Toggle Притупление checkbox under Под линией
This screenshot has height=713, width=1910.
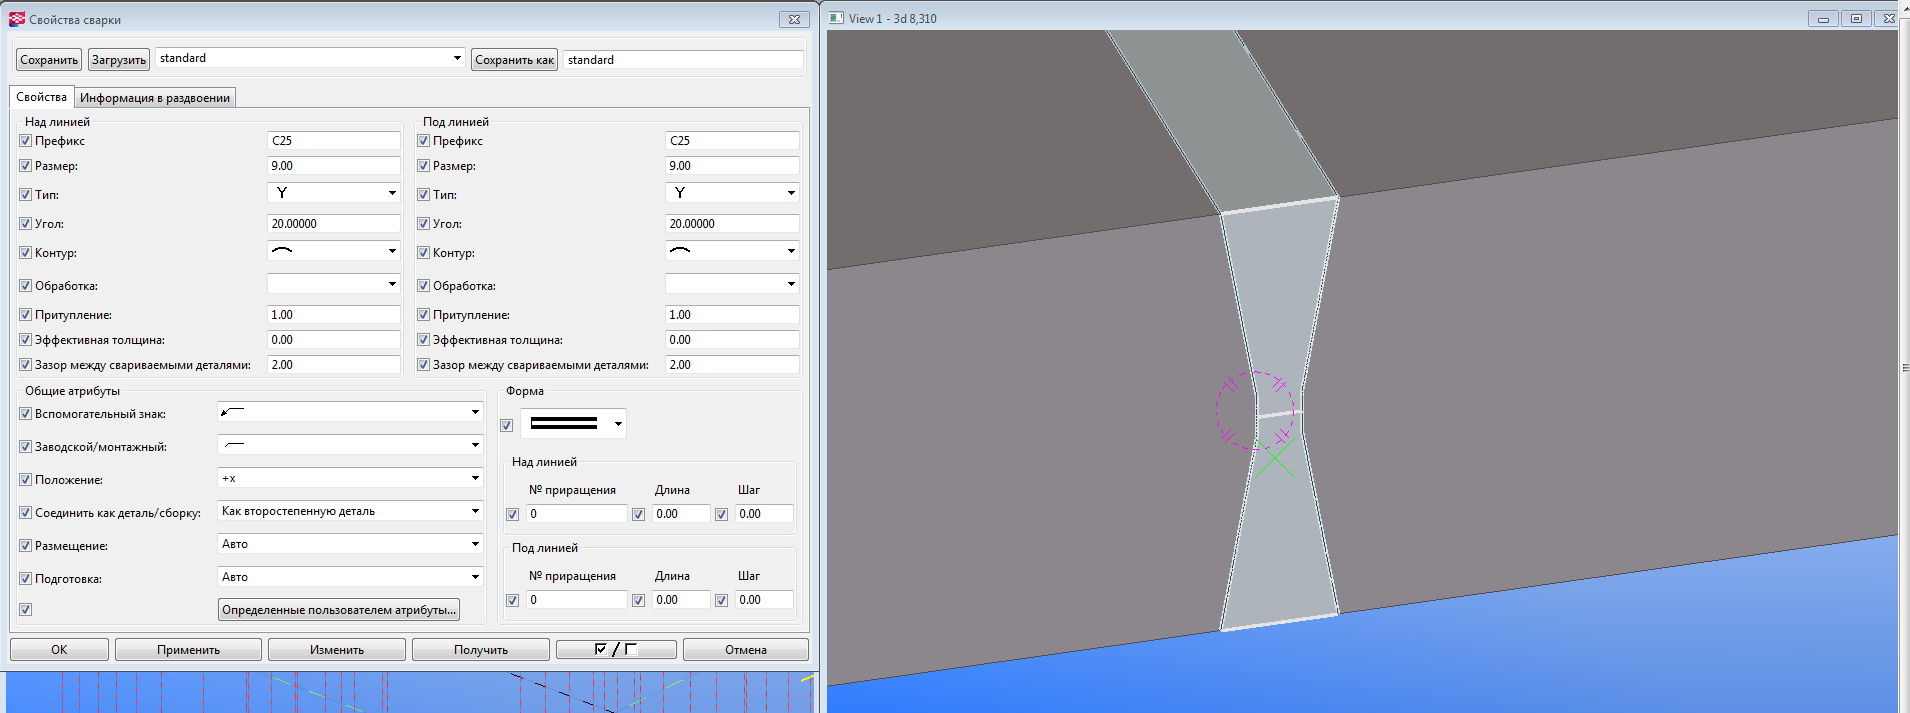click(424, 315)
